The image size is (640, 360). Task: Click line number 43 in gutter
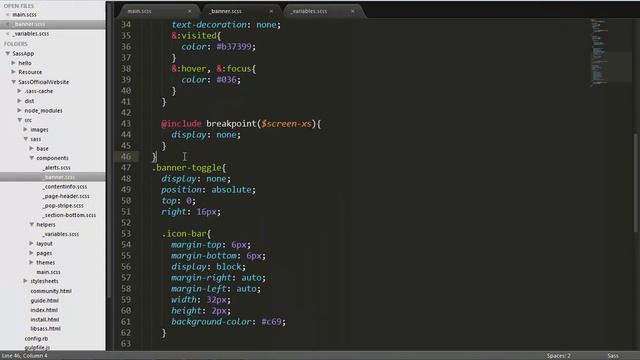point(126,124)
